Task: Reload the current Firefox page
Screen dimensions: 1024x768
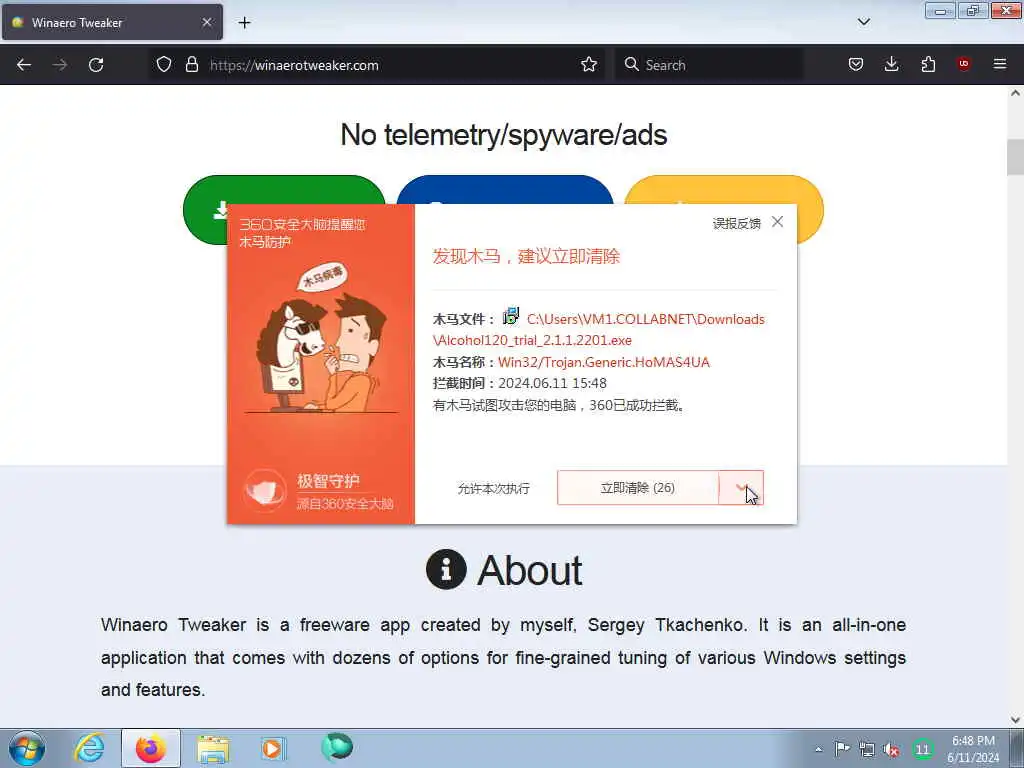Action: point(96,65)
